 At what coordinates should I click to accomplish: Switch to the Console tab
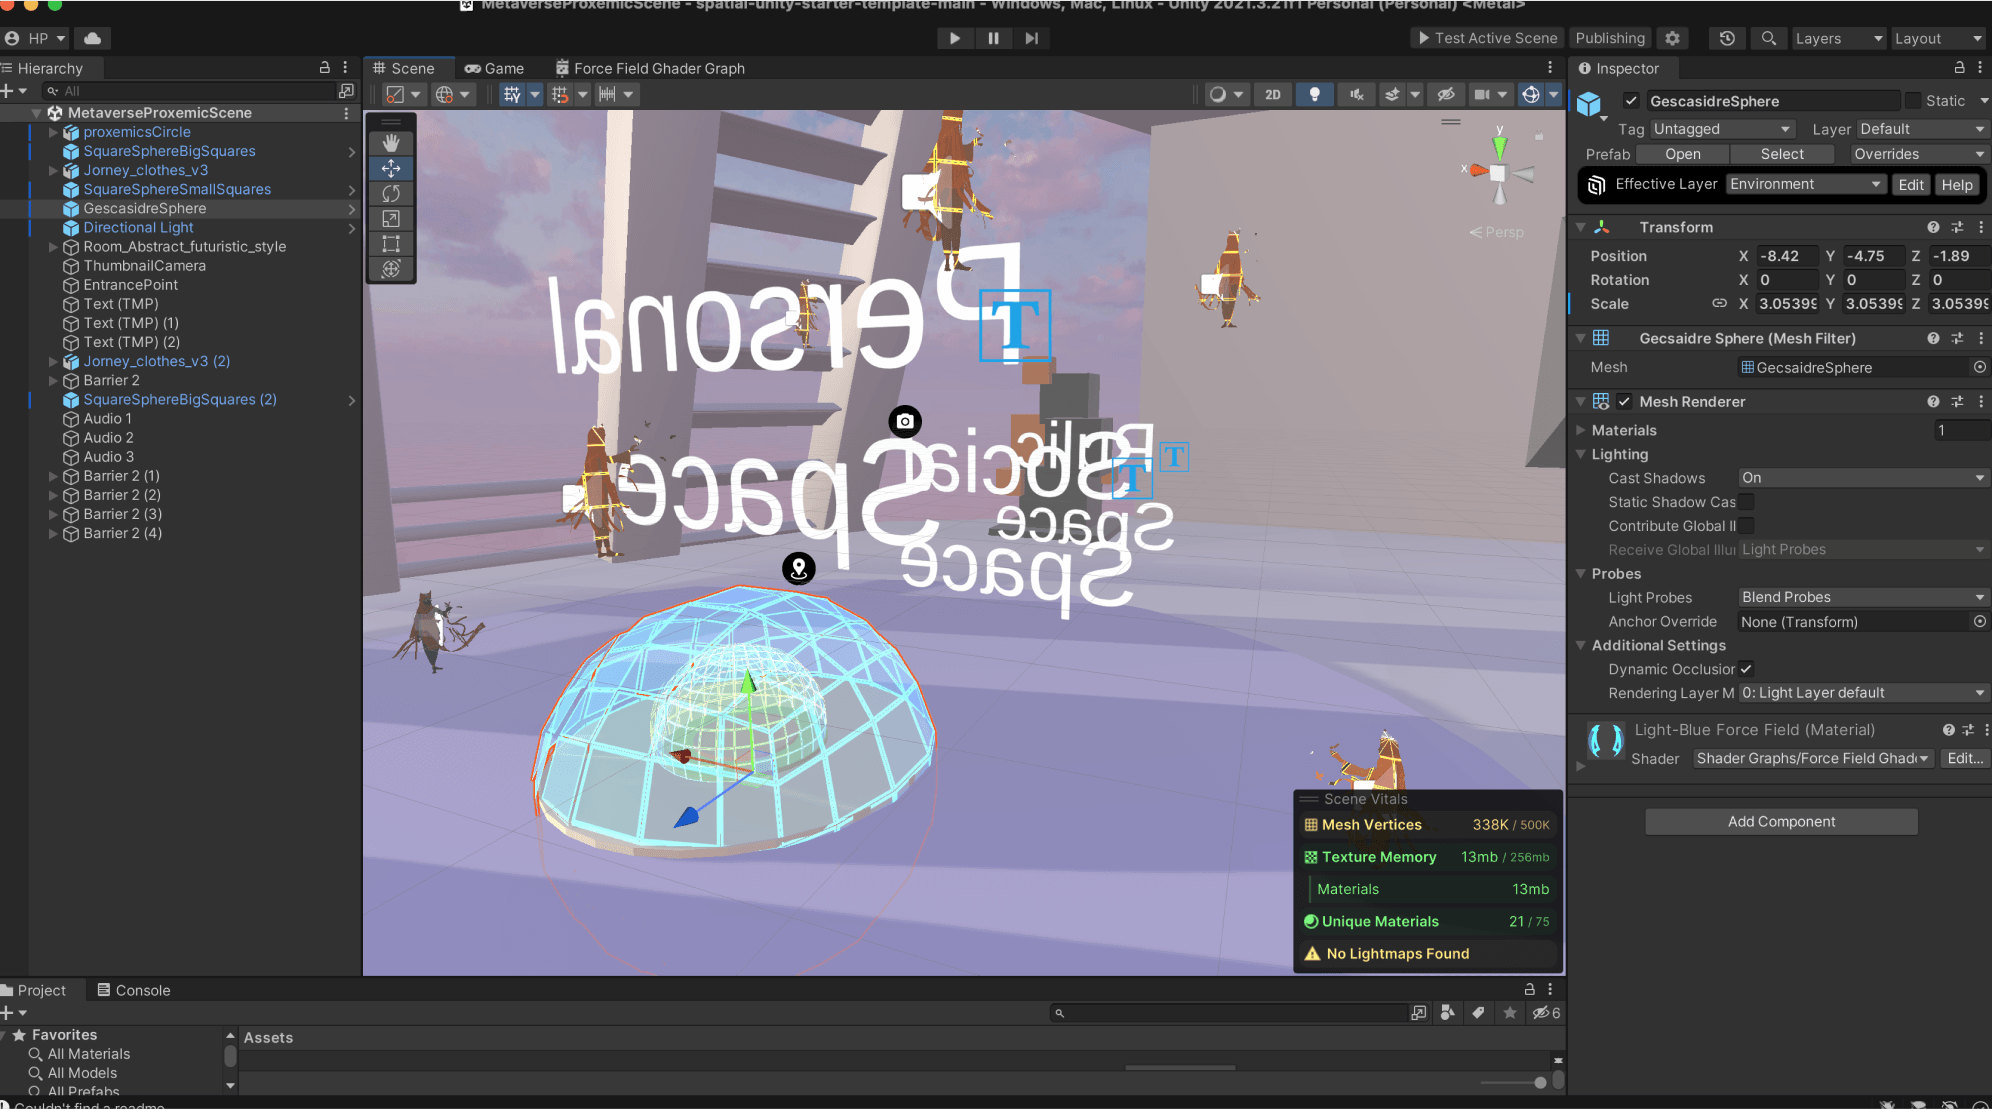click(134, 990)
